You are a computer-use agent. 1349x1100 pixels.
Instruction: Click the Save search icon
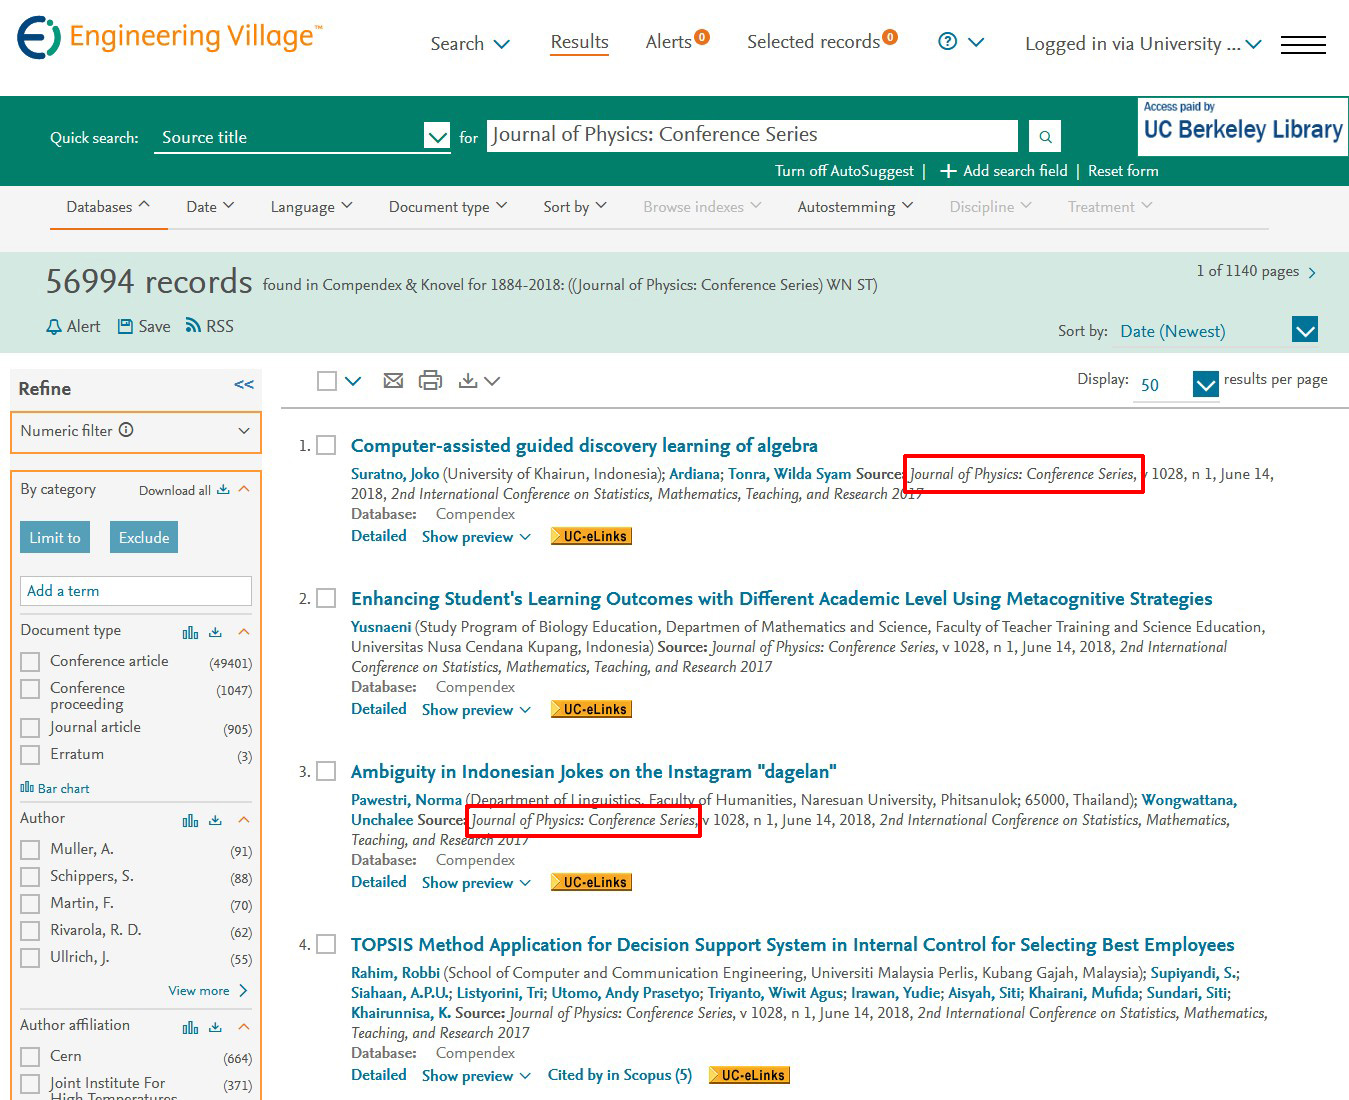(125, 326)
